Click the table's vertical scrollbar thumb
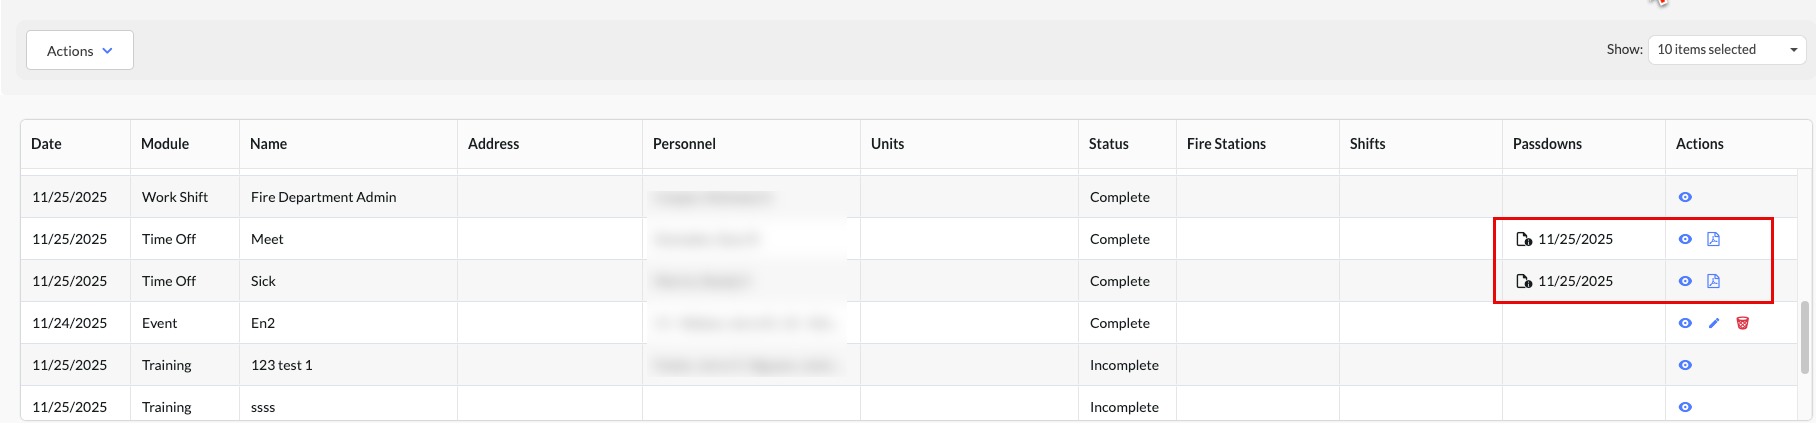 pos(1805,337)
